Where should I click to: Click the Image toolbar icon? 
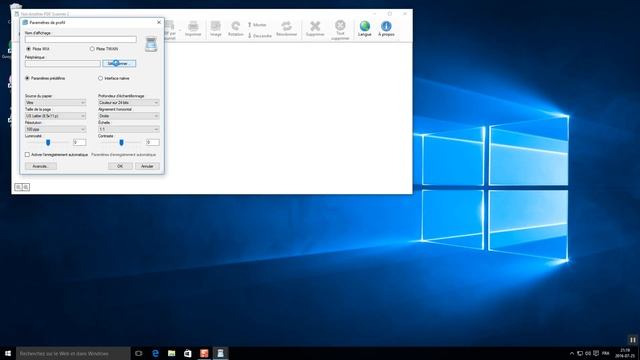216,27
